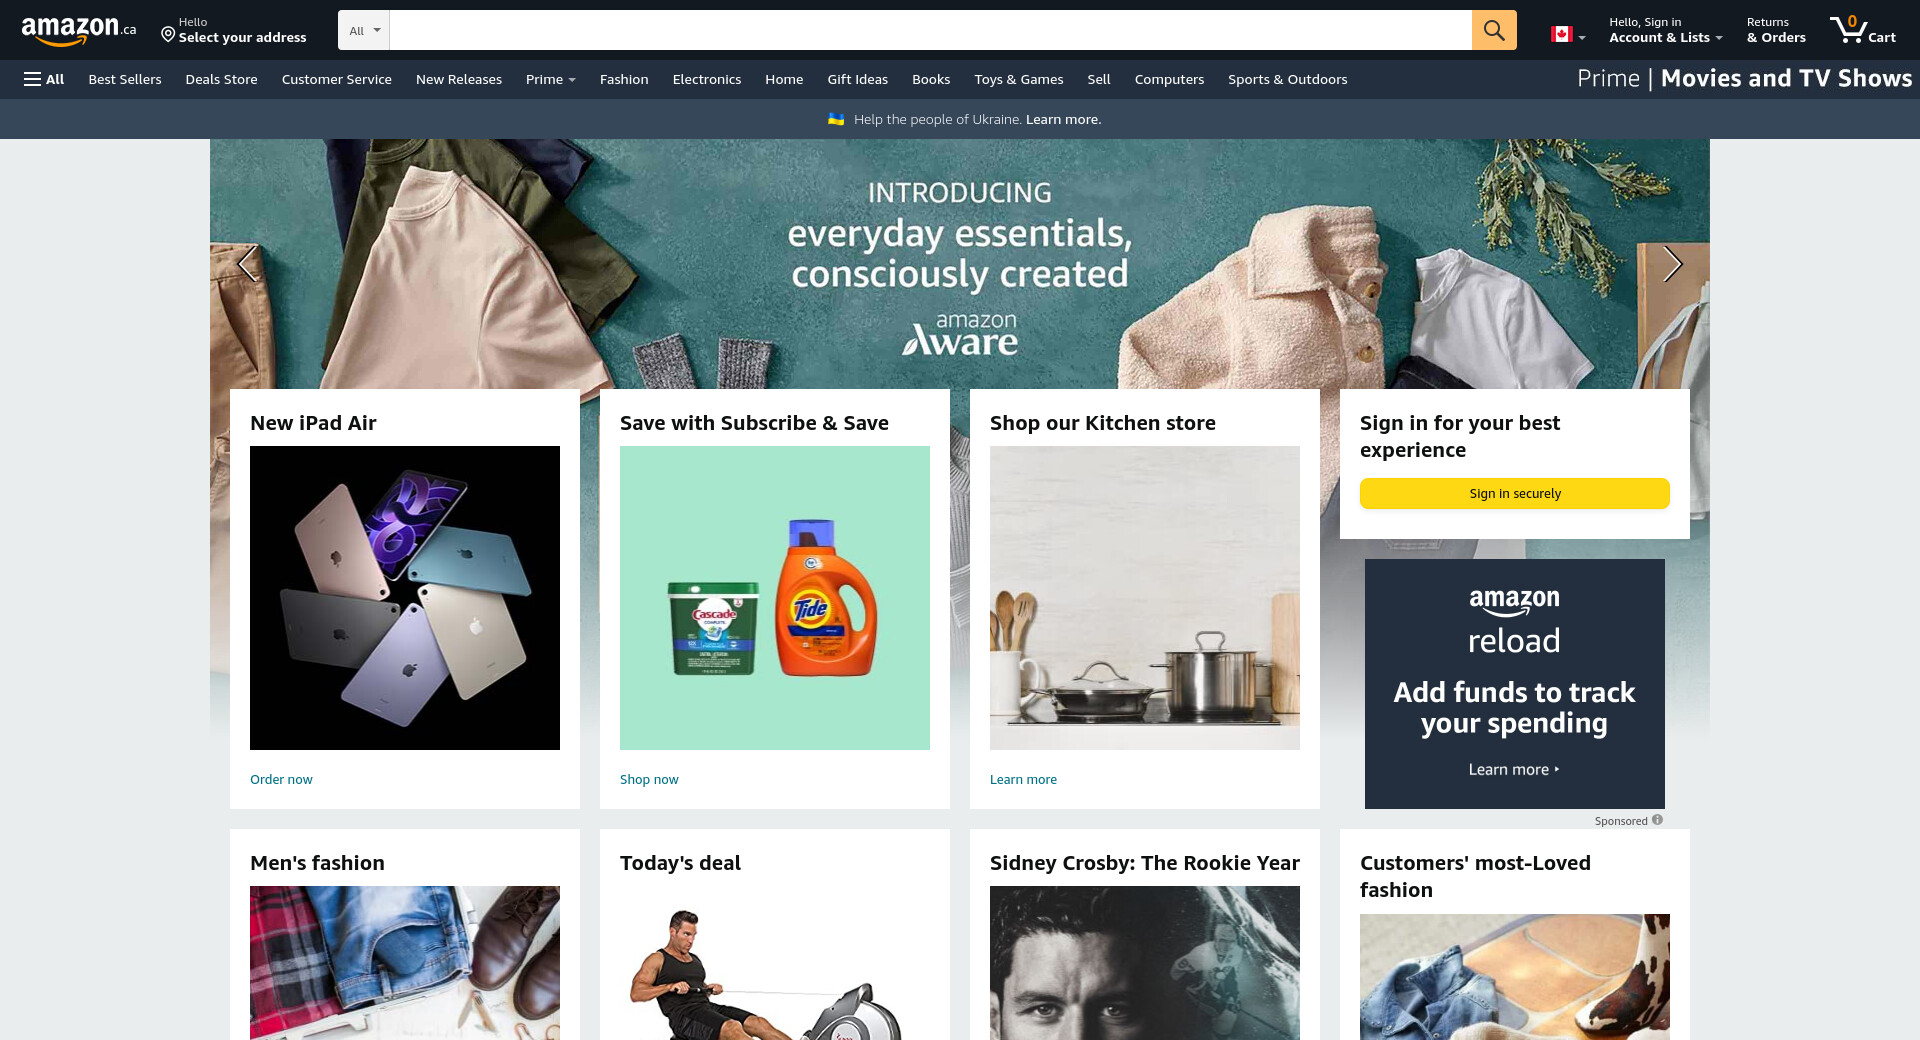Open the All hamburger menu
Viewport: 1920px width, 1040px height.
pos(44,79)
